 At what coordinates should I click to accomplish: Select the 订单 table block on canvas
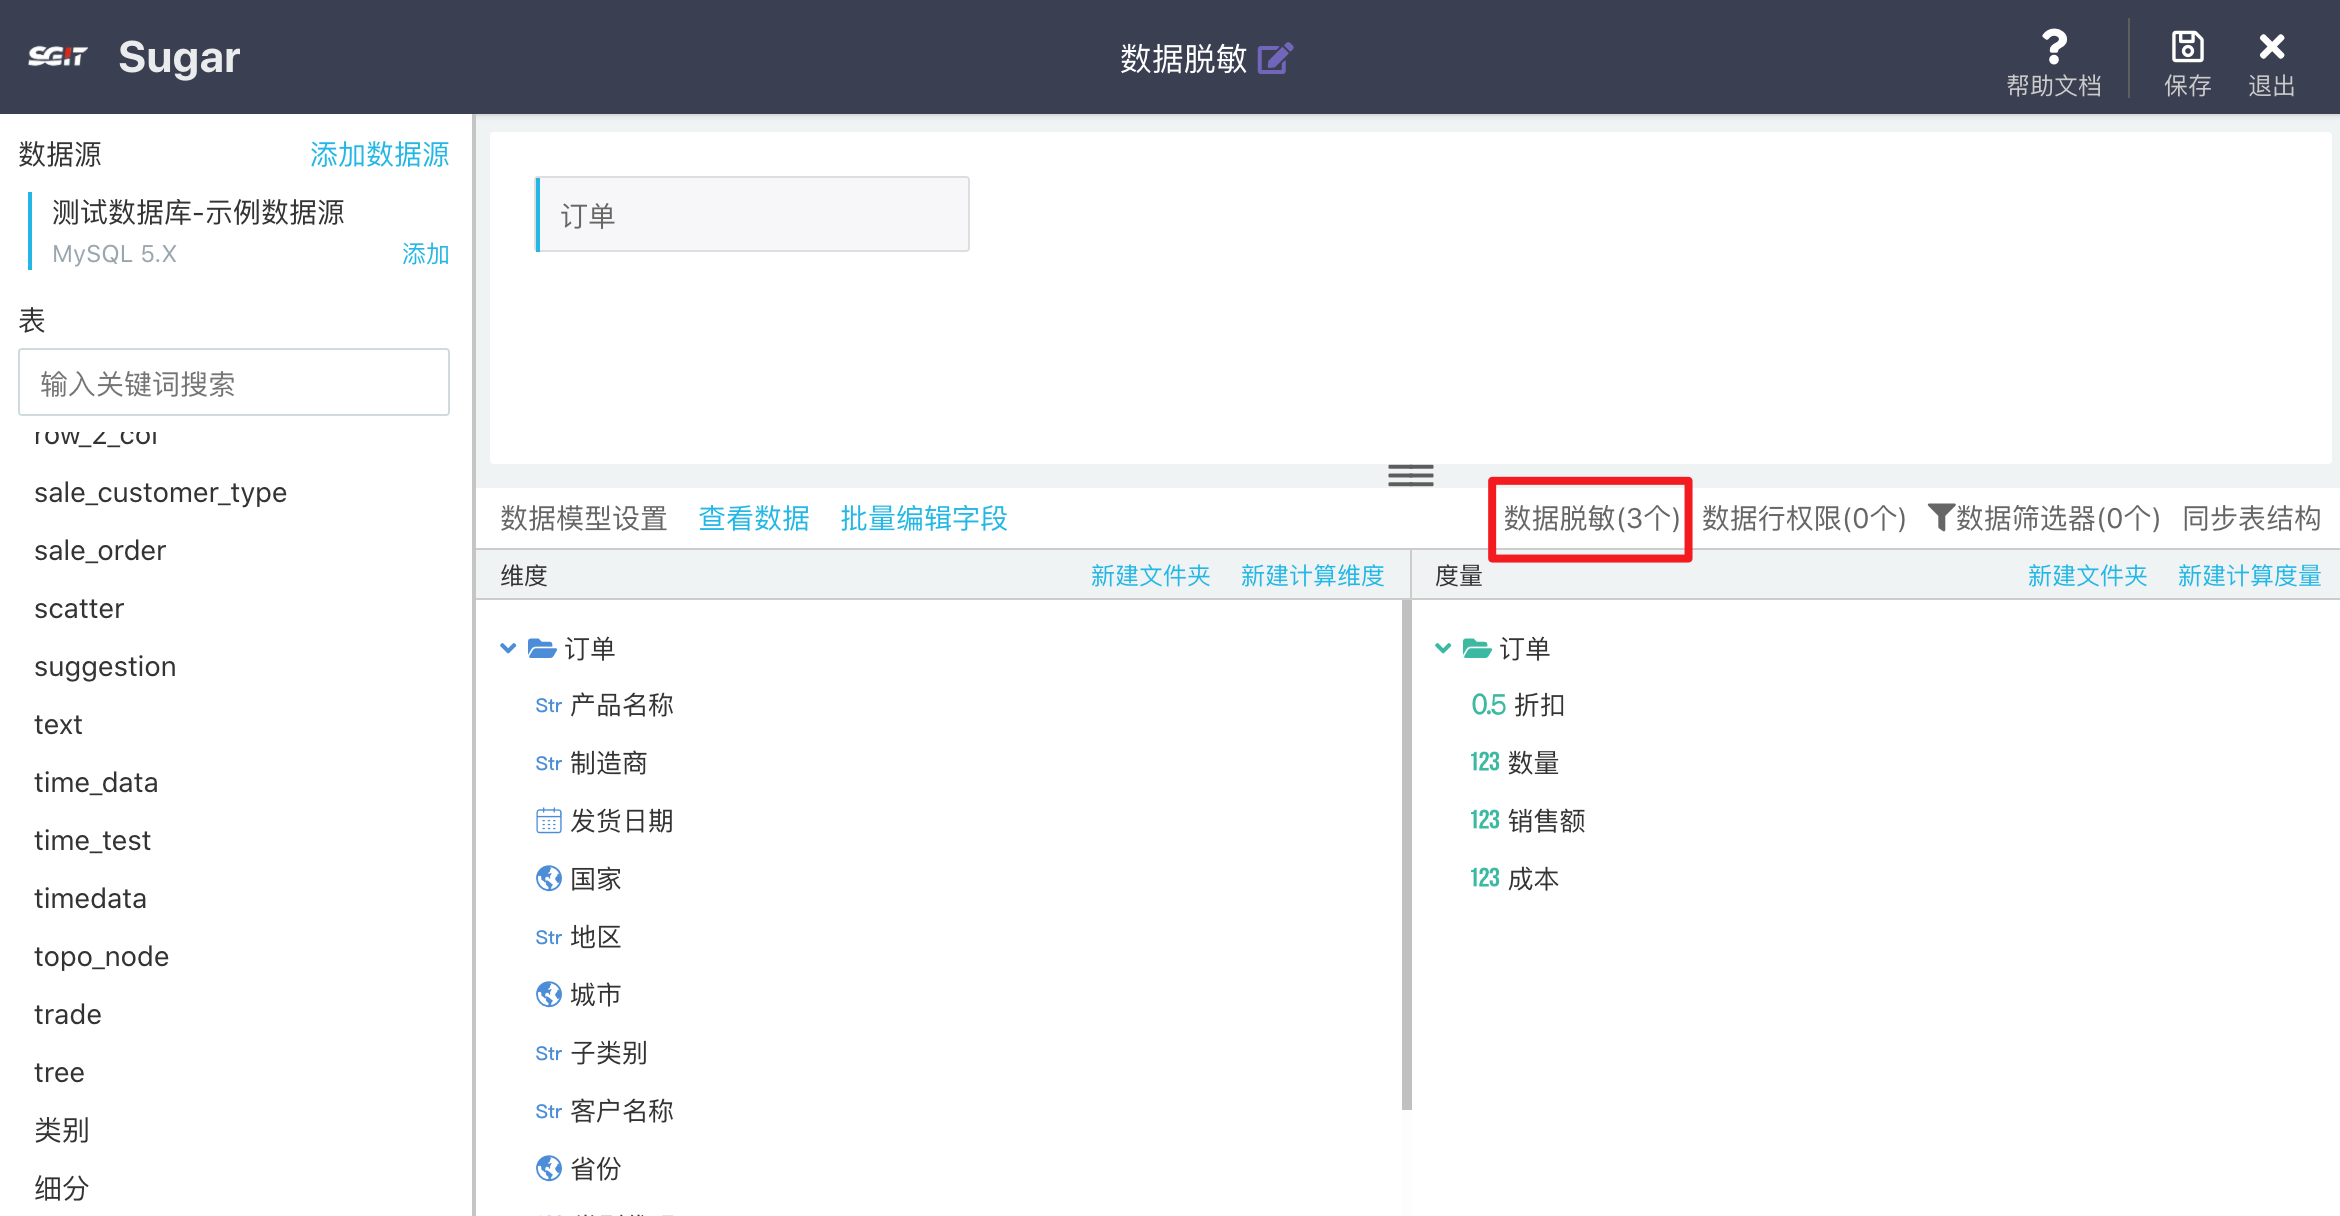(x=752, y=215)
